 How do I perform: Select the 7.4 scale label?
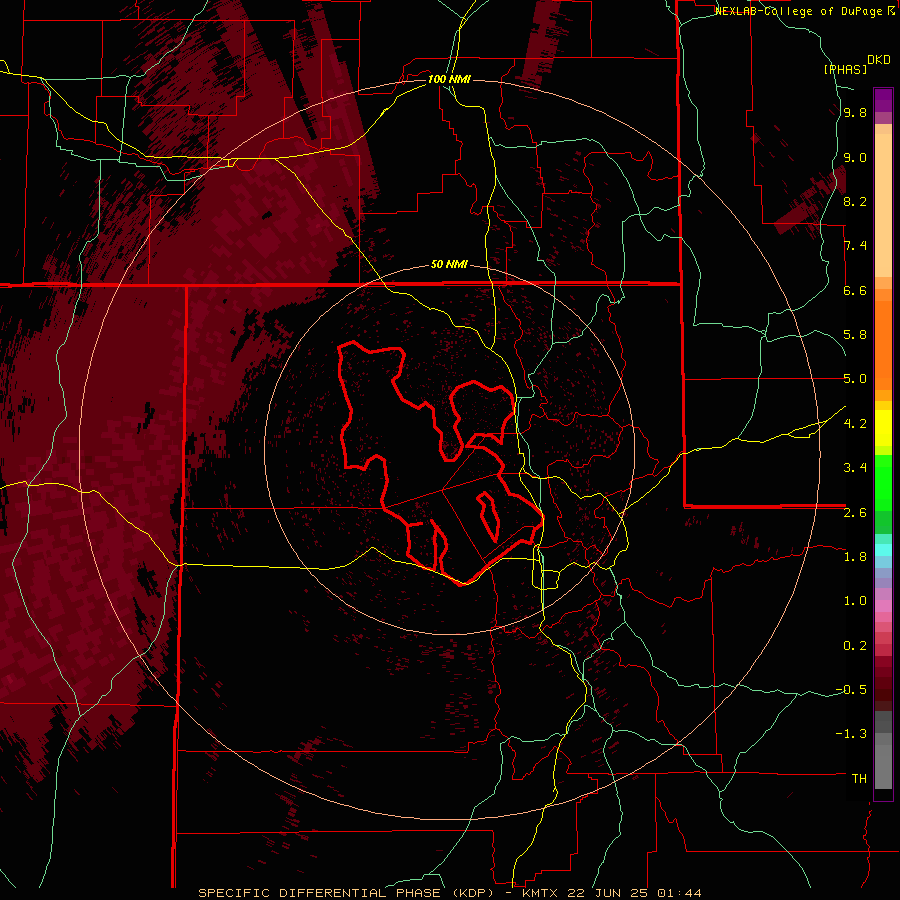[x=855, y=246]
